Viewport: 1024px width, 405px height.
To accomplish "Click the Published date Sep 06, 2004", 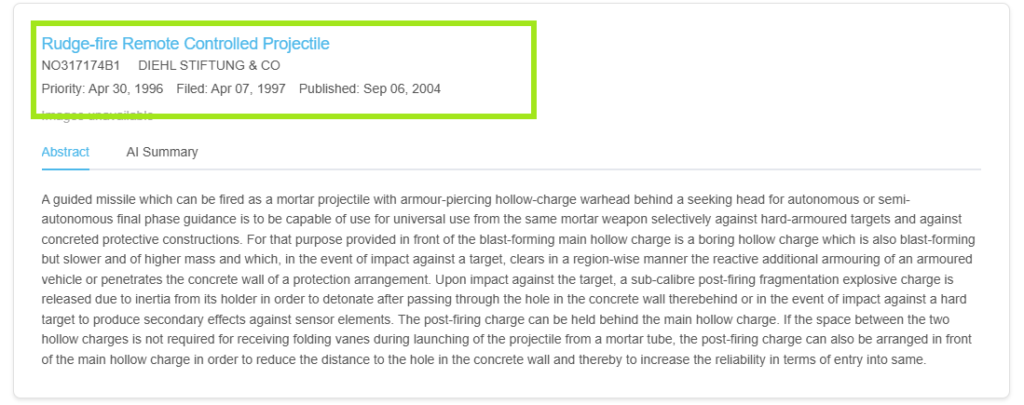I will pos(401,88).
